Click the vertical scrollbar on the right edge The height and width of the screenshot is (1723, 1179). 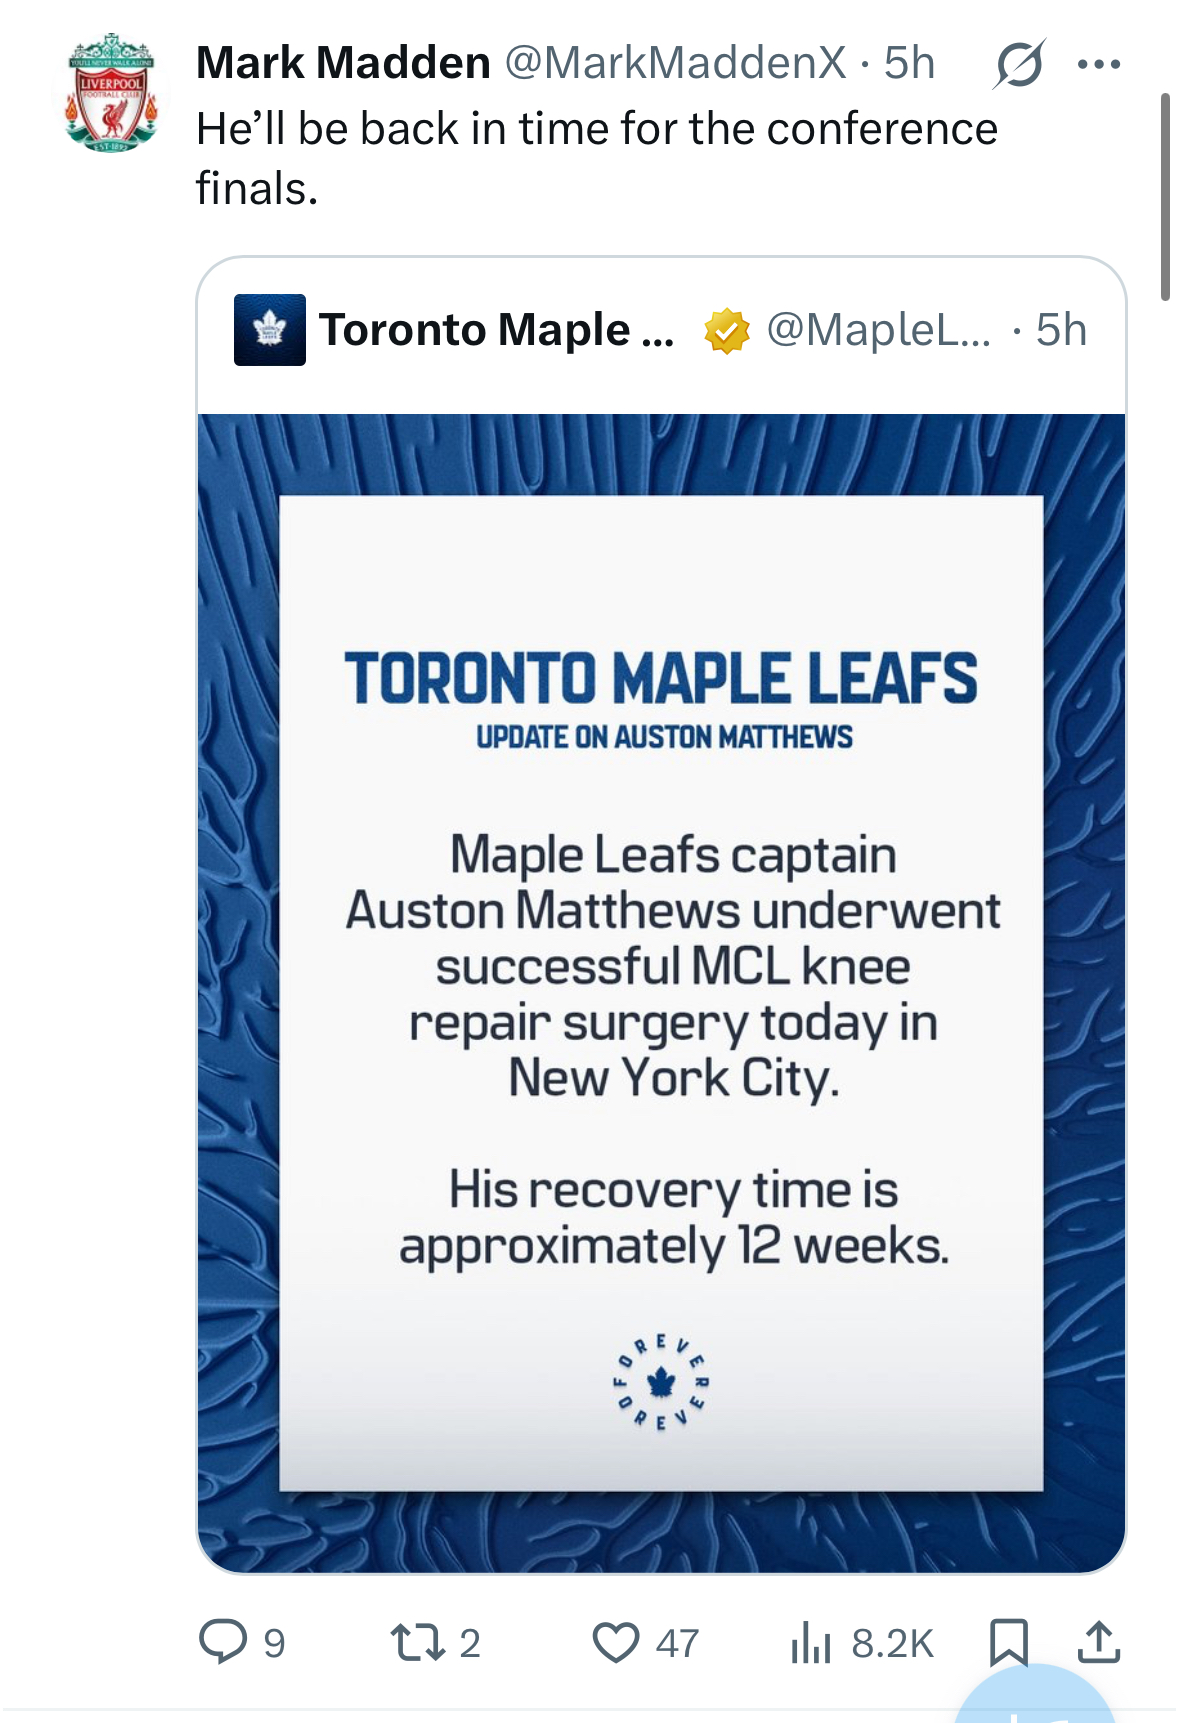[x=1165, y=196]
